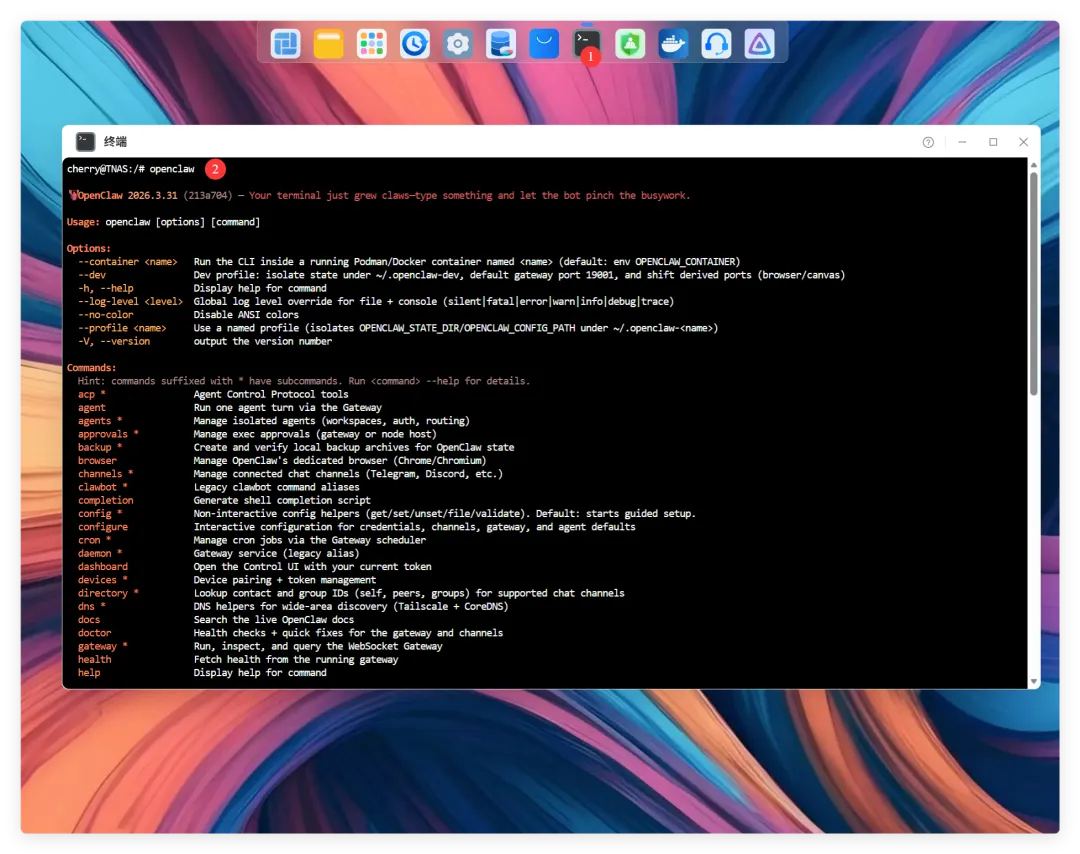1080x854 pixels.
Task: Click the '--container <name>' option
Action: click(127, 262)
